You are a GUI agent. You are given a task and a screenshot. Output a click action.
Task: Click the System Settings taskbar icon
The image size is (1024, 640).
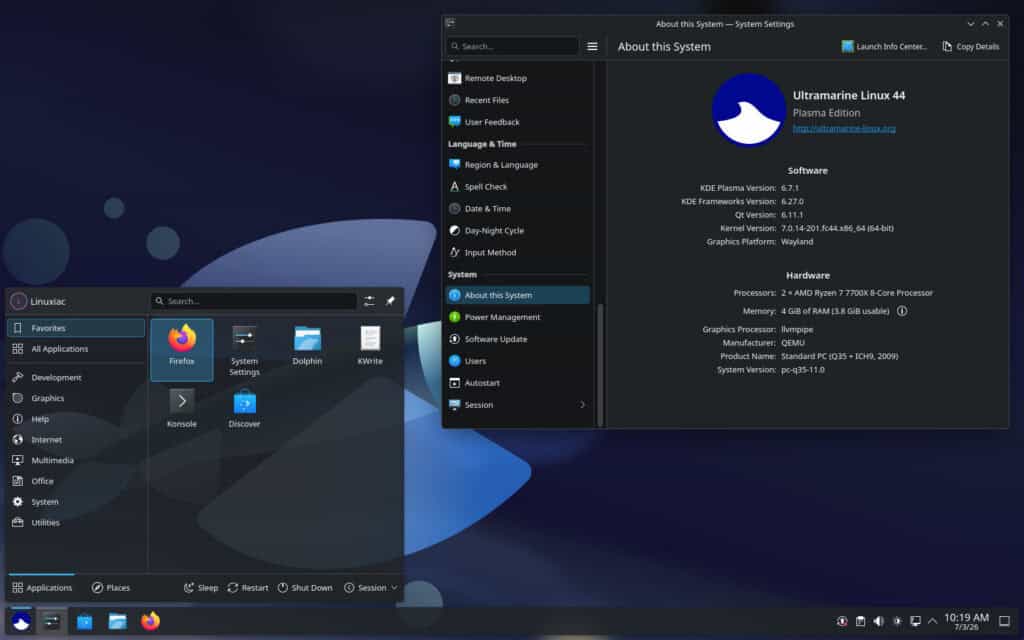pyautogui.click(x=52, y=621)
